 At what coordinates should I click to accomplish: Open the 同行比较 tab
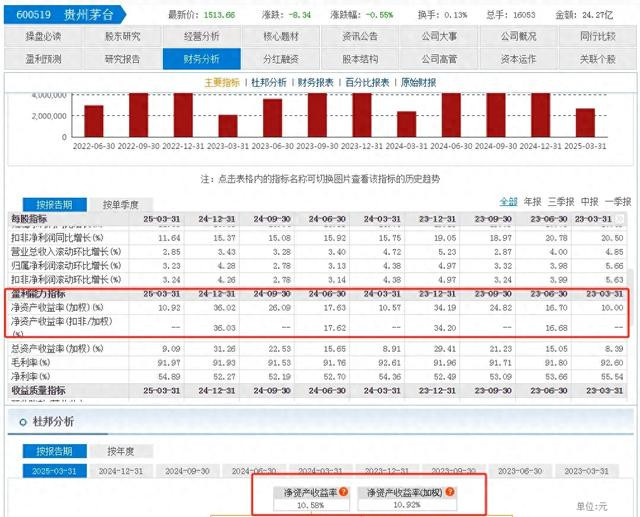coord(598,36)
